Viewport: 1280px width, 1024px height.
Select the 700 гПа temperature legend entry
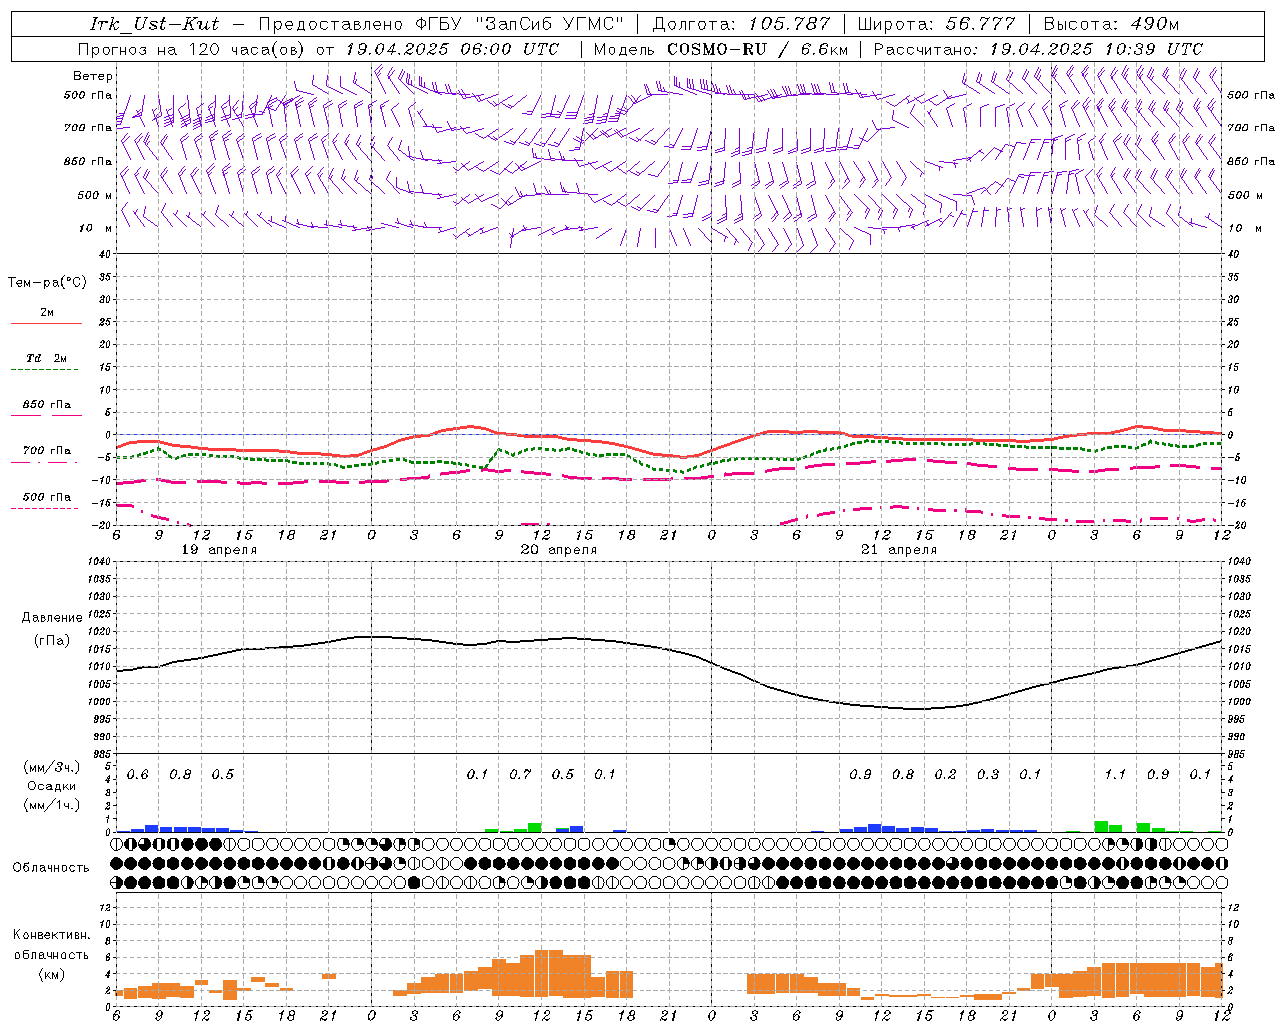pyautogui.click(x=47, y=451)
